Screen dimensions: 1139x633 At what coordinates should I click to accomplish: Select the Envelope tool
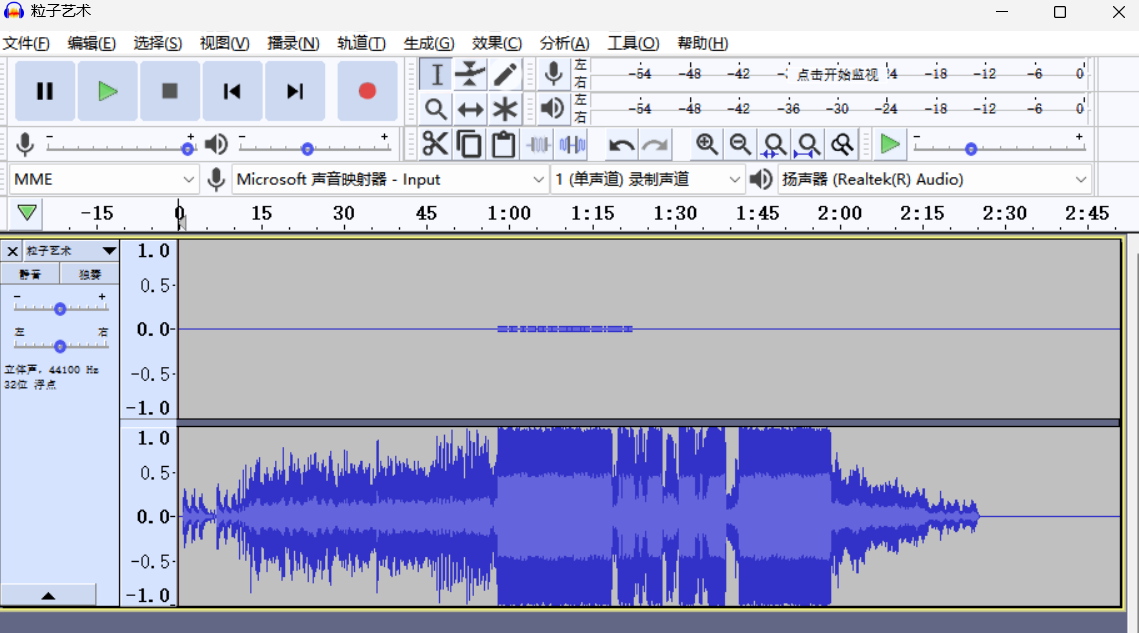click(470, 75)
